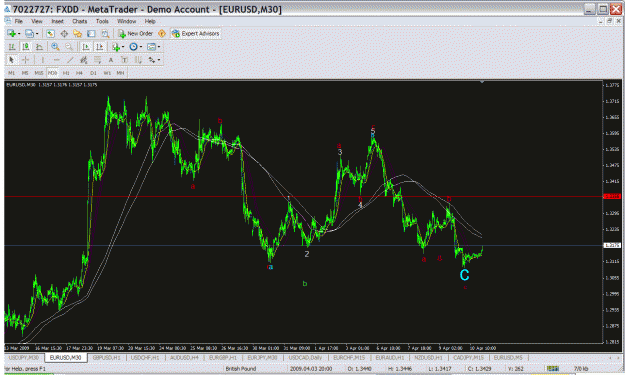Switch to the EURUSD,M5 chart tab
The height and width of the screenshot is (375, 625).
[x=508, y=357]
